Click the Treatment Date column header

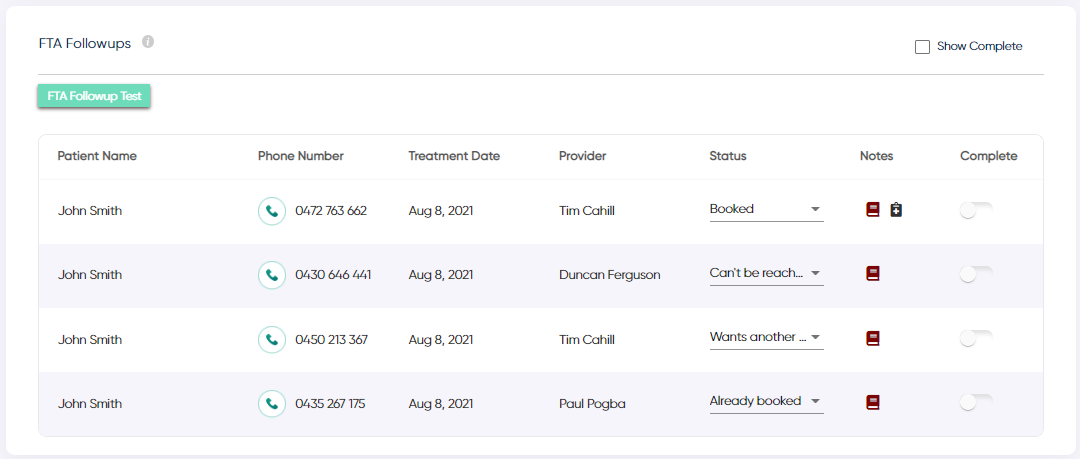point(454,156)
